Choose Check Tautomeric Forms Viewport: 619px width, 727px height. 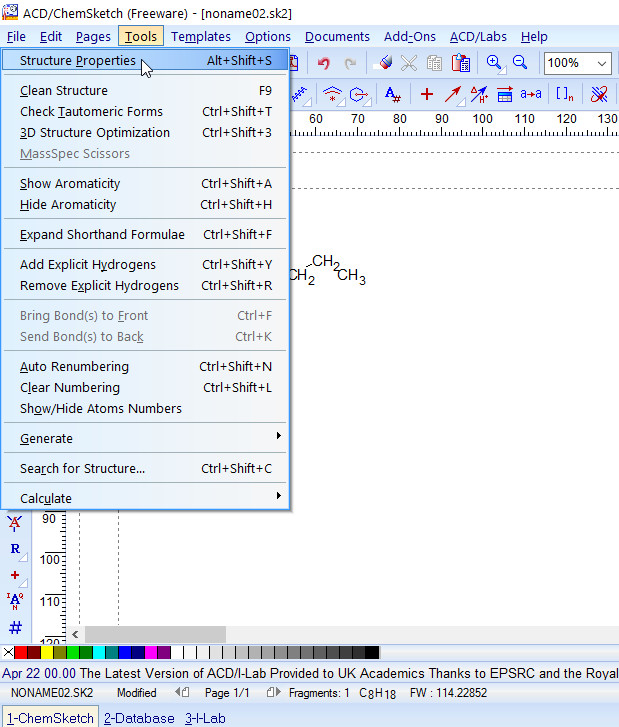[145, 112]
